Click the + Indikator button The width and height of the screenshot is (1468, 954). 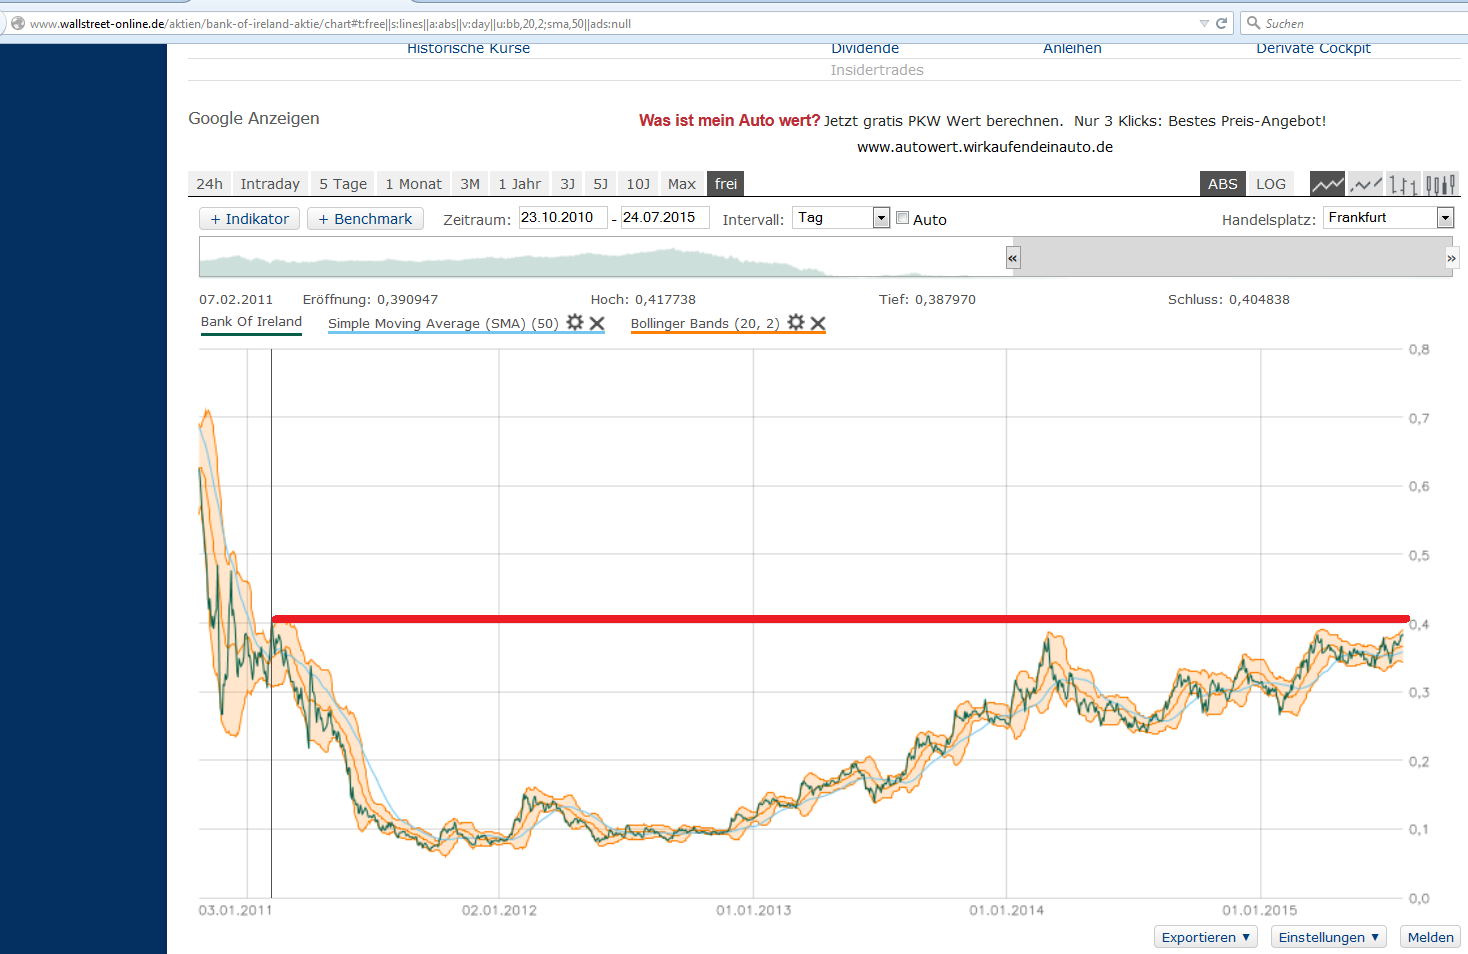click(249, 219)
